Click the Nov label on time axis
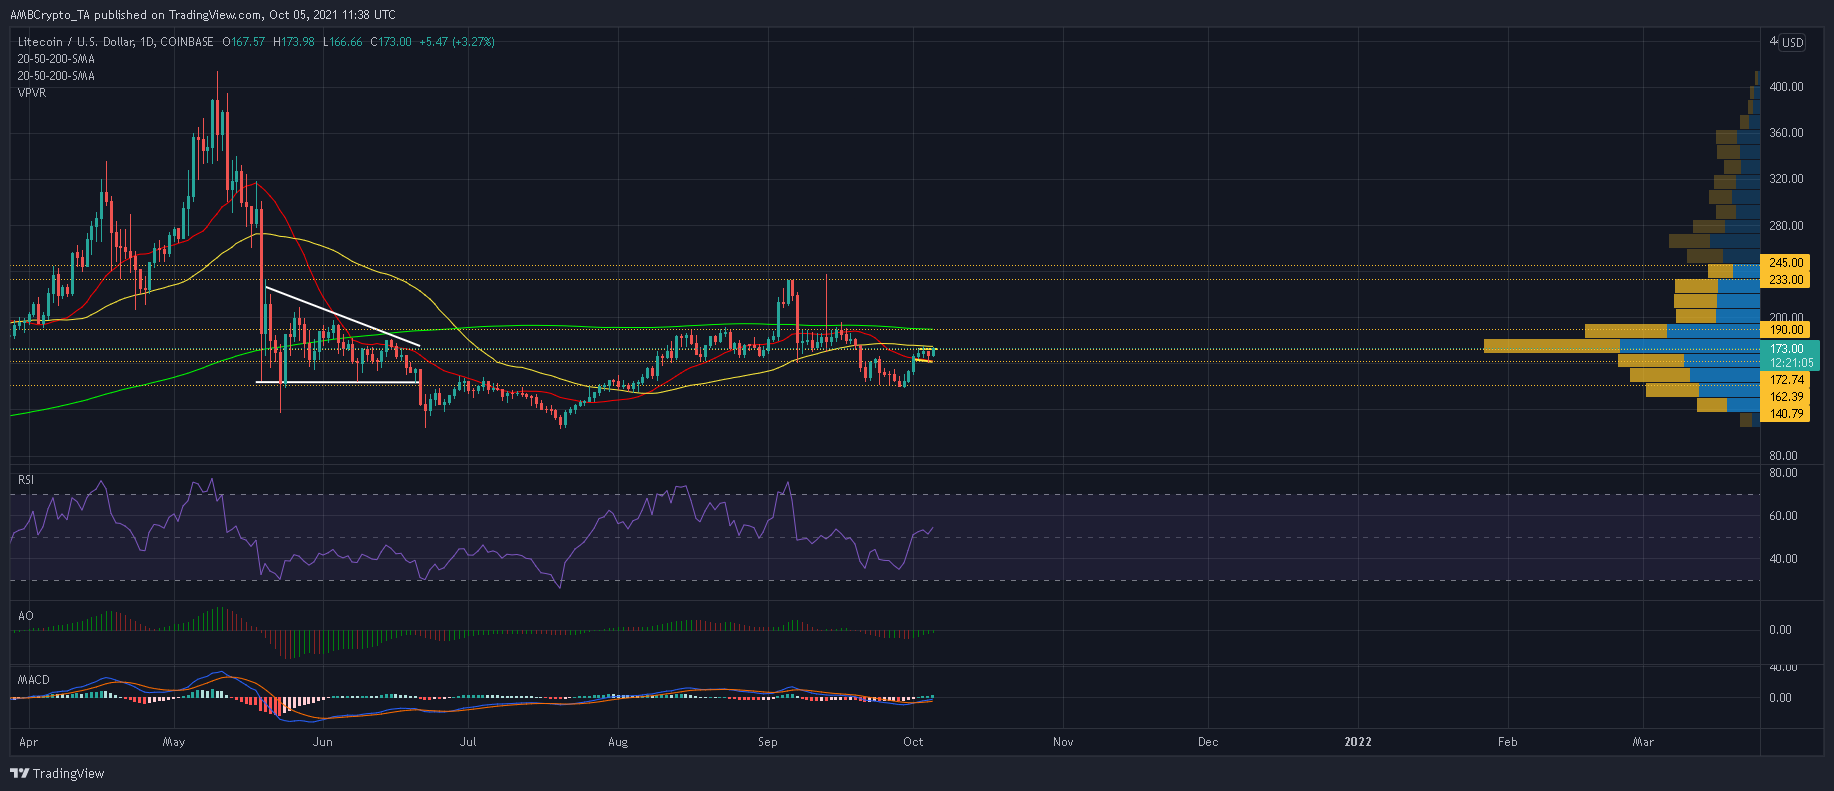1834x791 pixels. [x=1063, y=742]
